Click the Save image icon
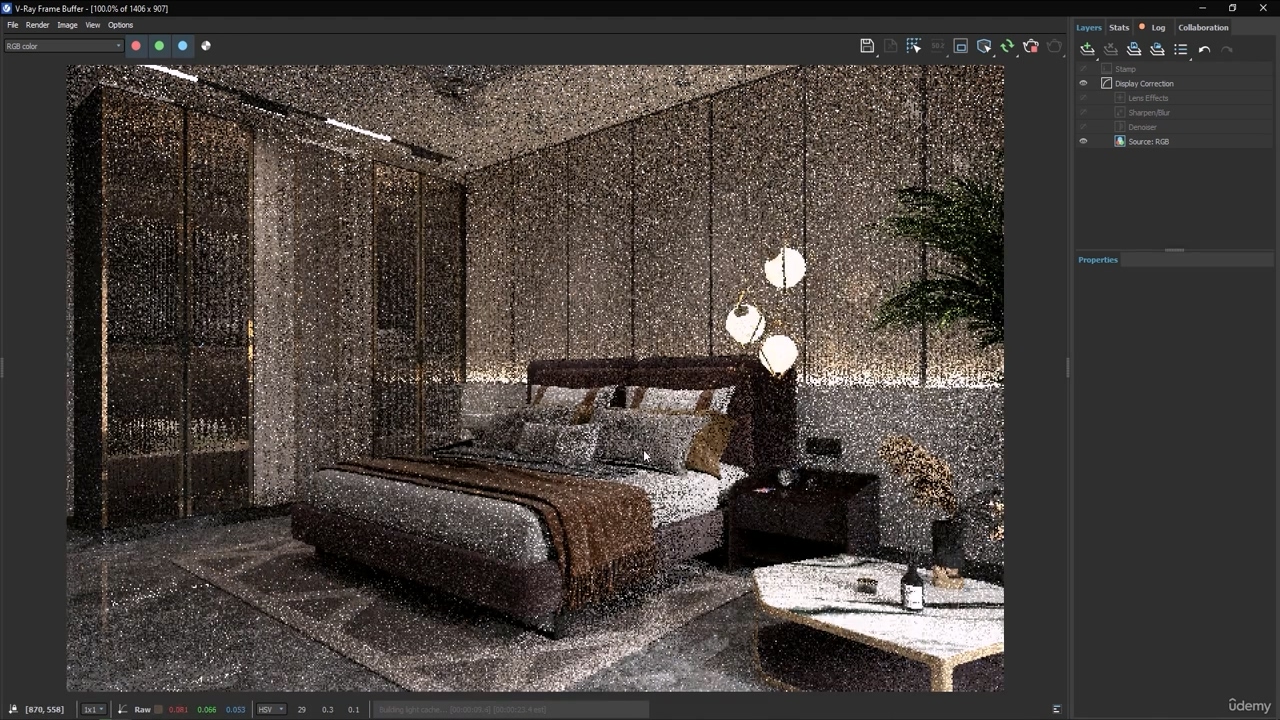The height and width of the screenshot is (720, 1280). 867,46
